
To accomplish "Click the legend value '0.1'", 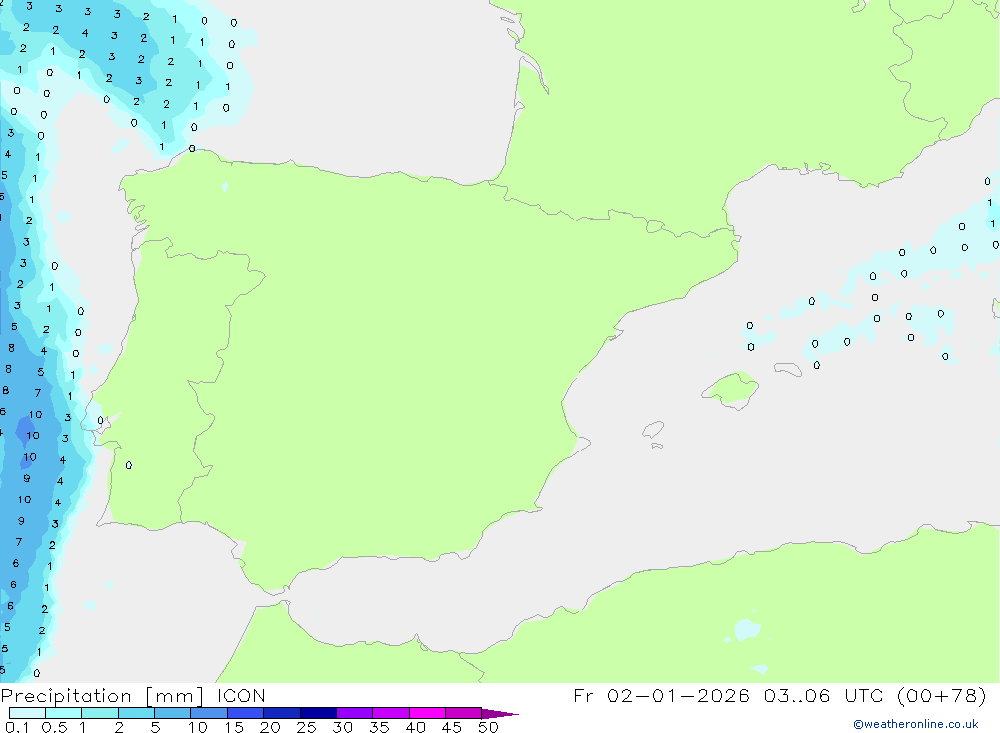I will 17,727.
